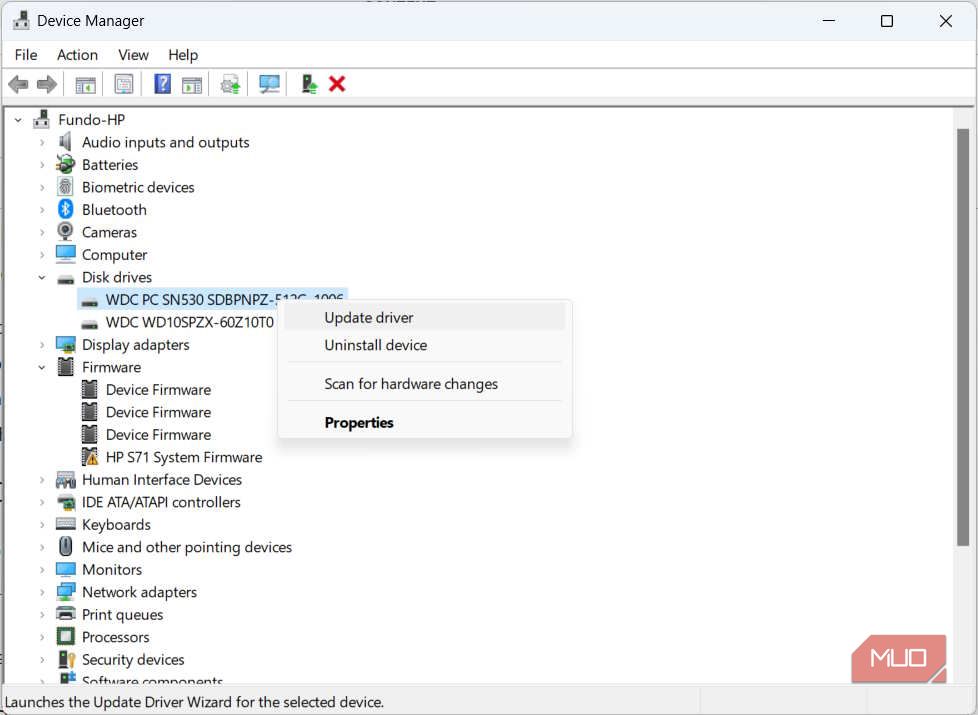Click the Forward arrow toolbar icon
This screenshot has height=715, width=978.
point(47,84)
